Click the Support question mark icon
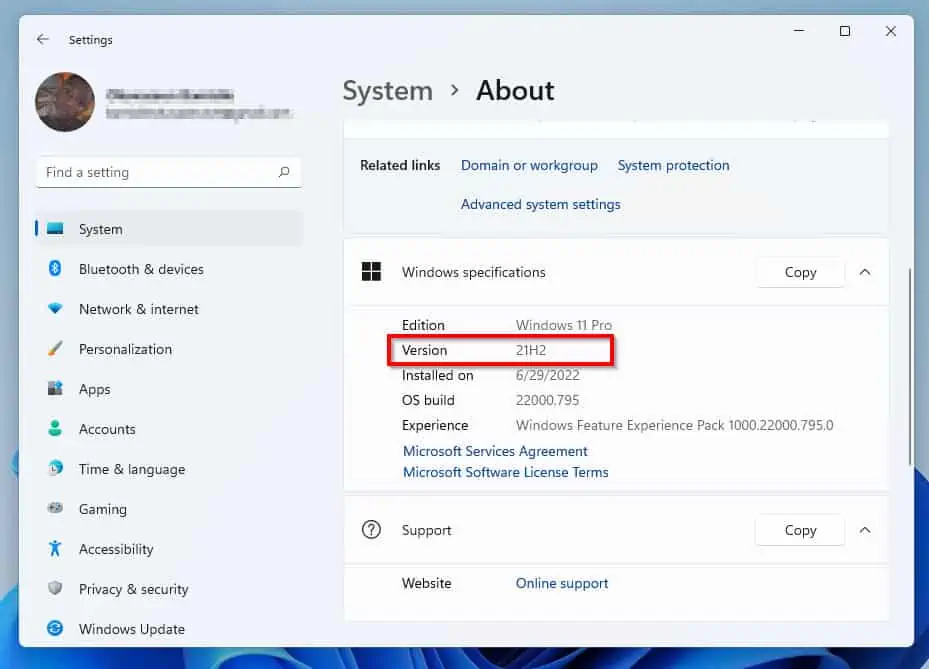The height and width of the screenshot is (669, 929). click(371, 530)
